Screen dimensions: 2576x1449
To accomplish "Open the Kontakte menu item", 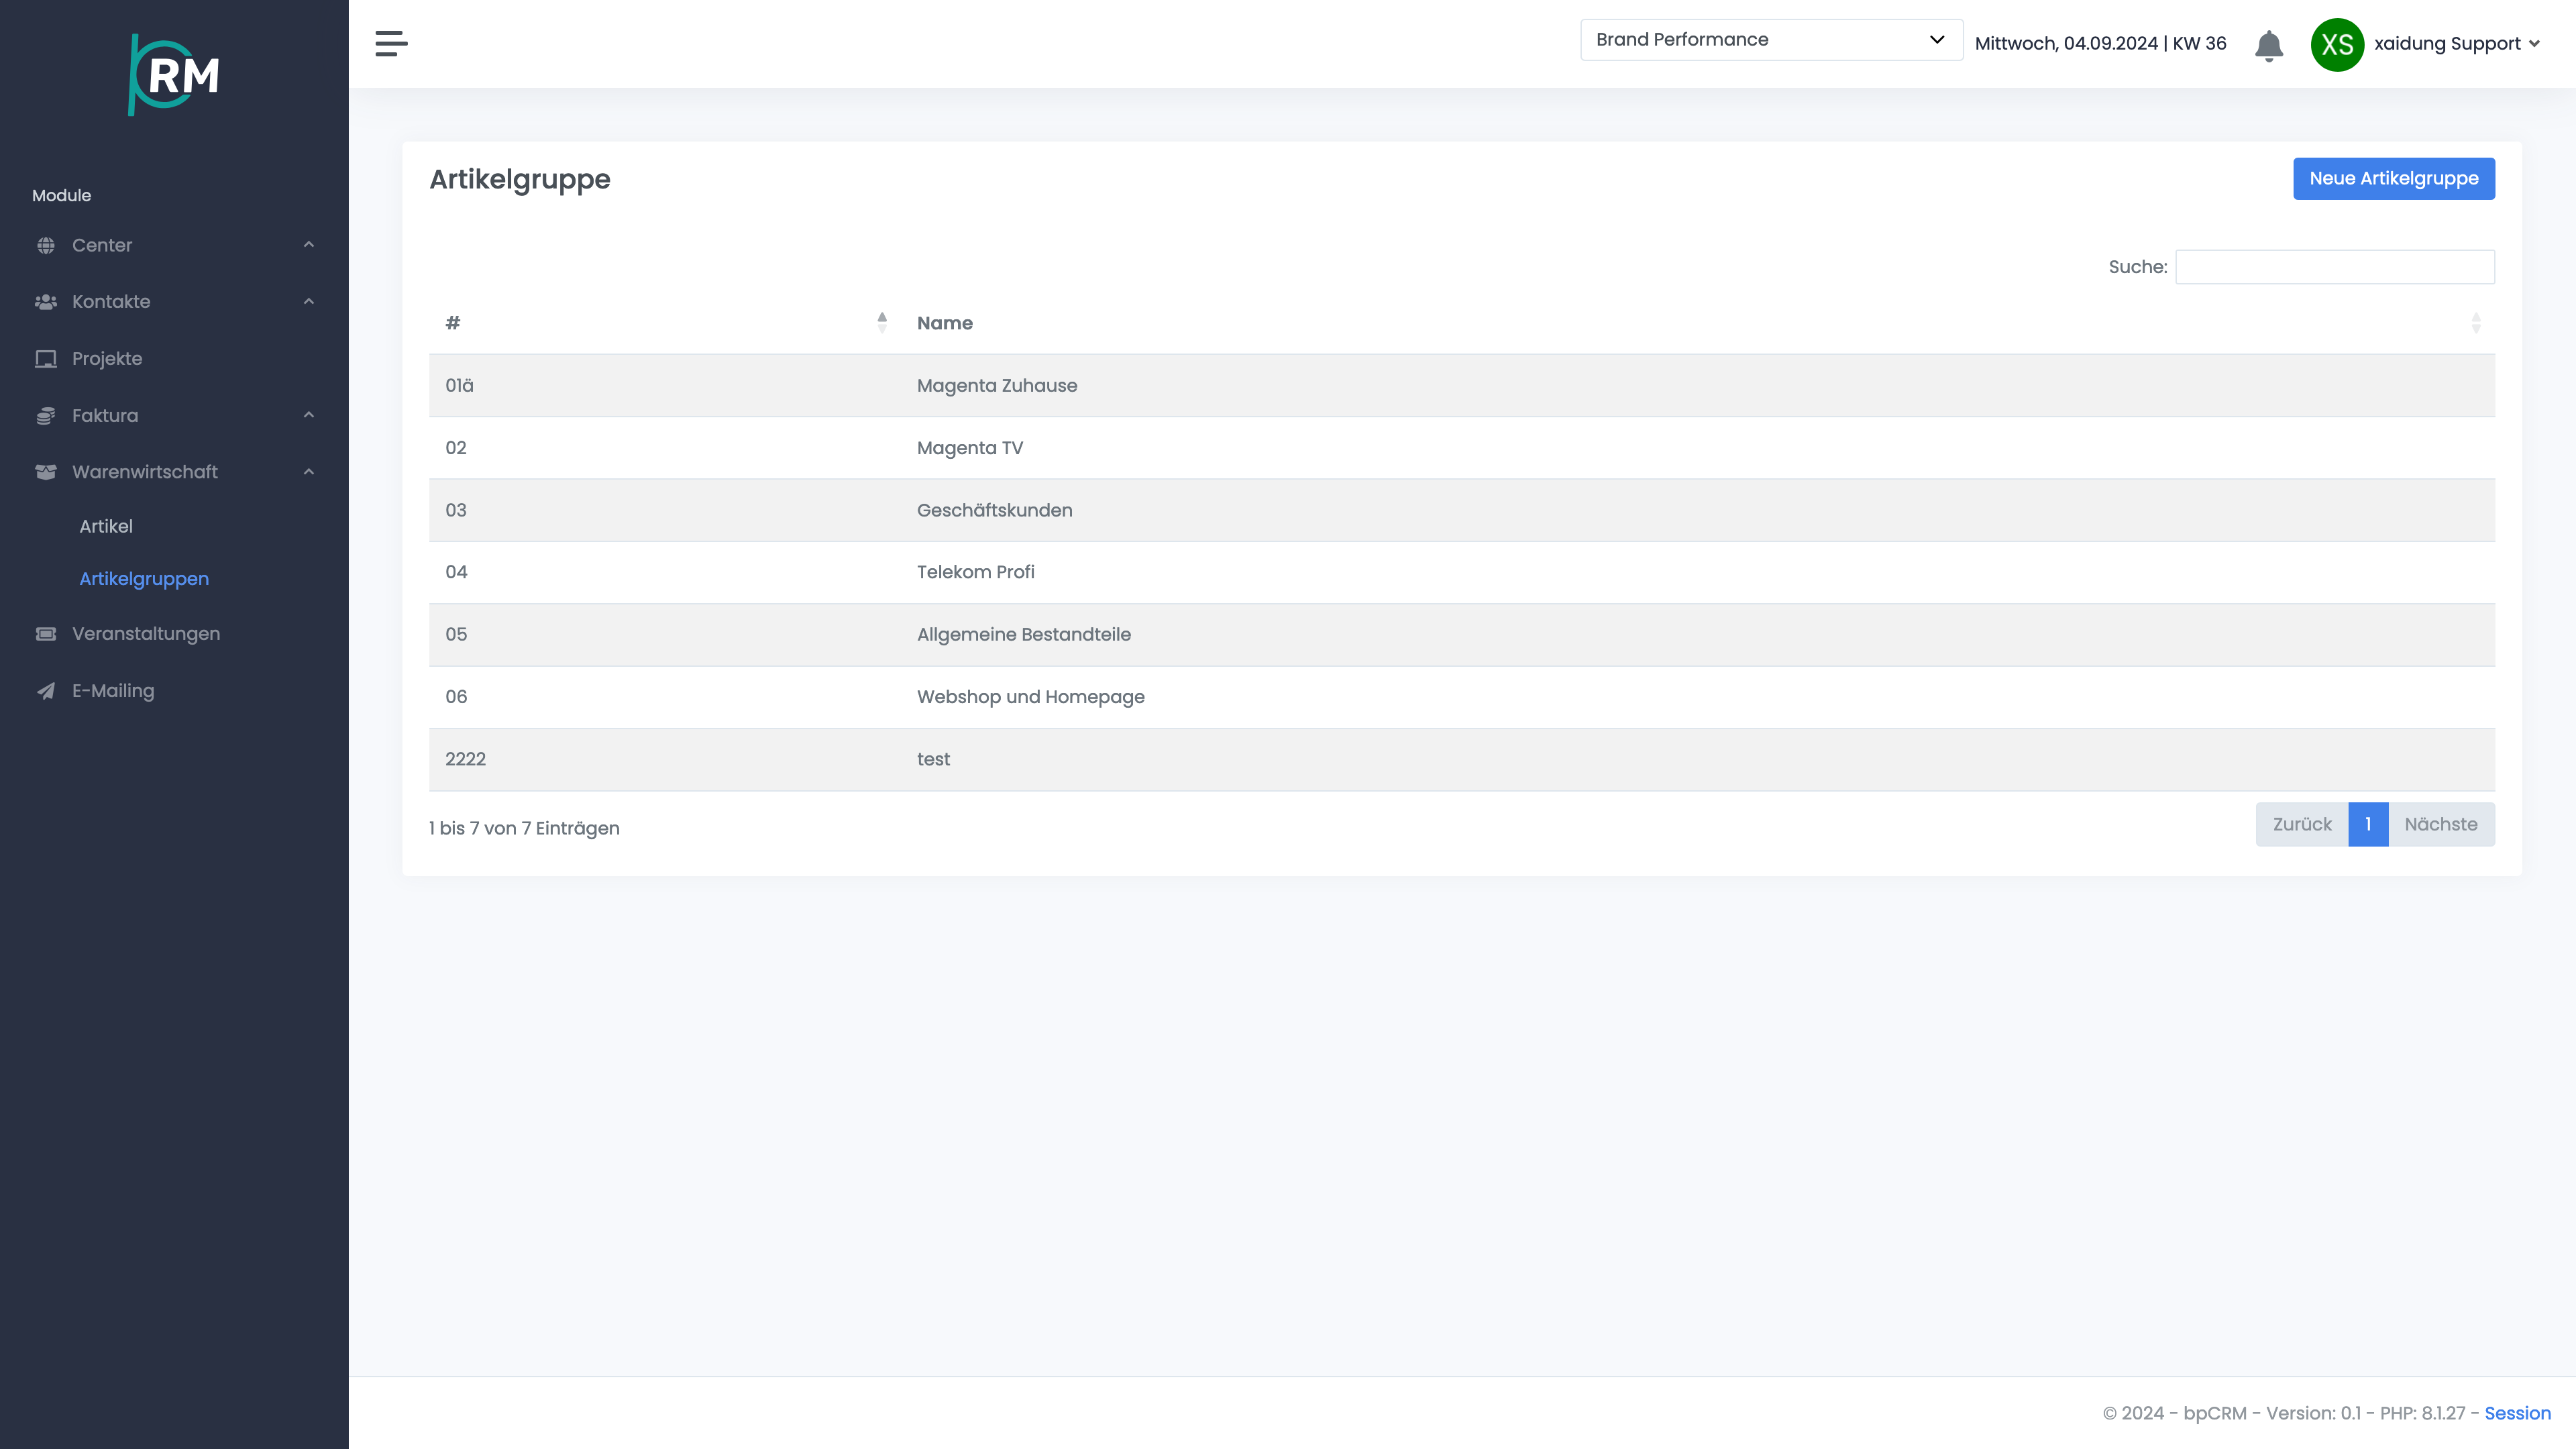I will (111, 302).
